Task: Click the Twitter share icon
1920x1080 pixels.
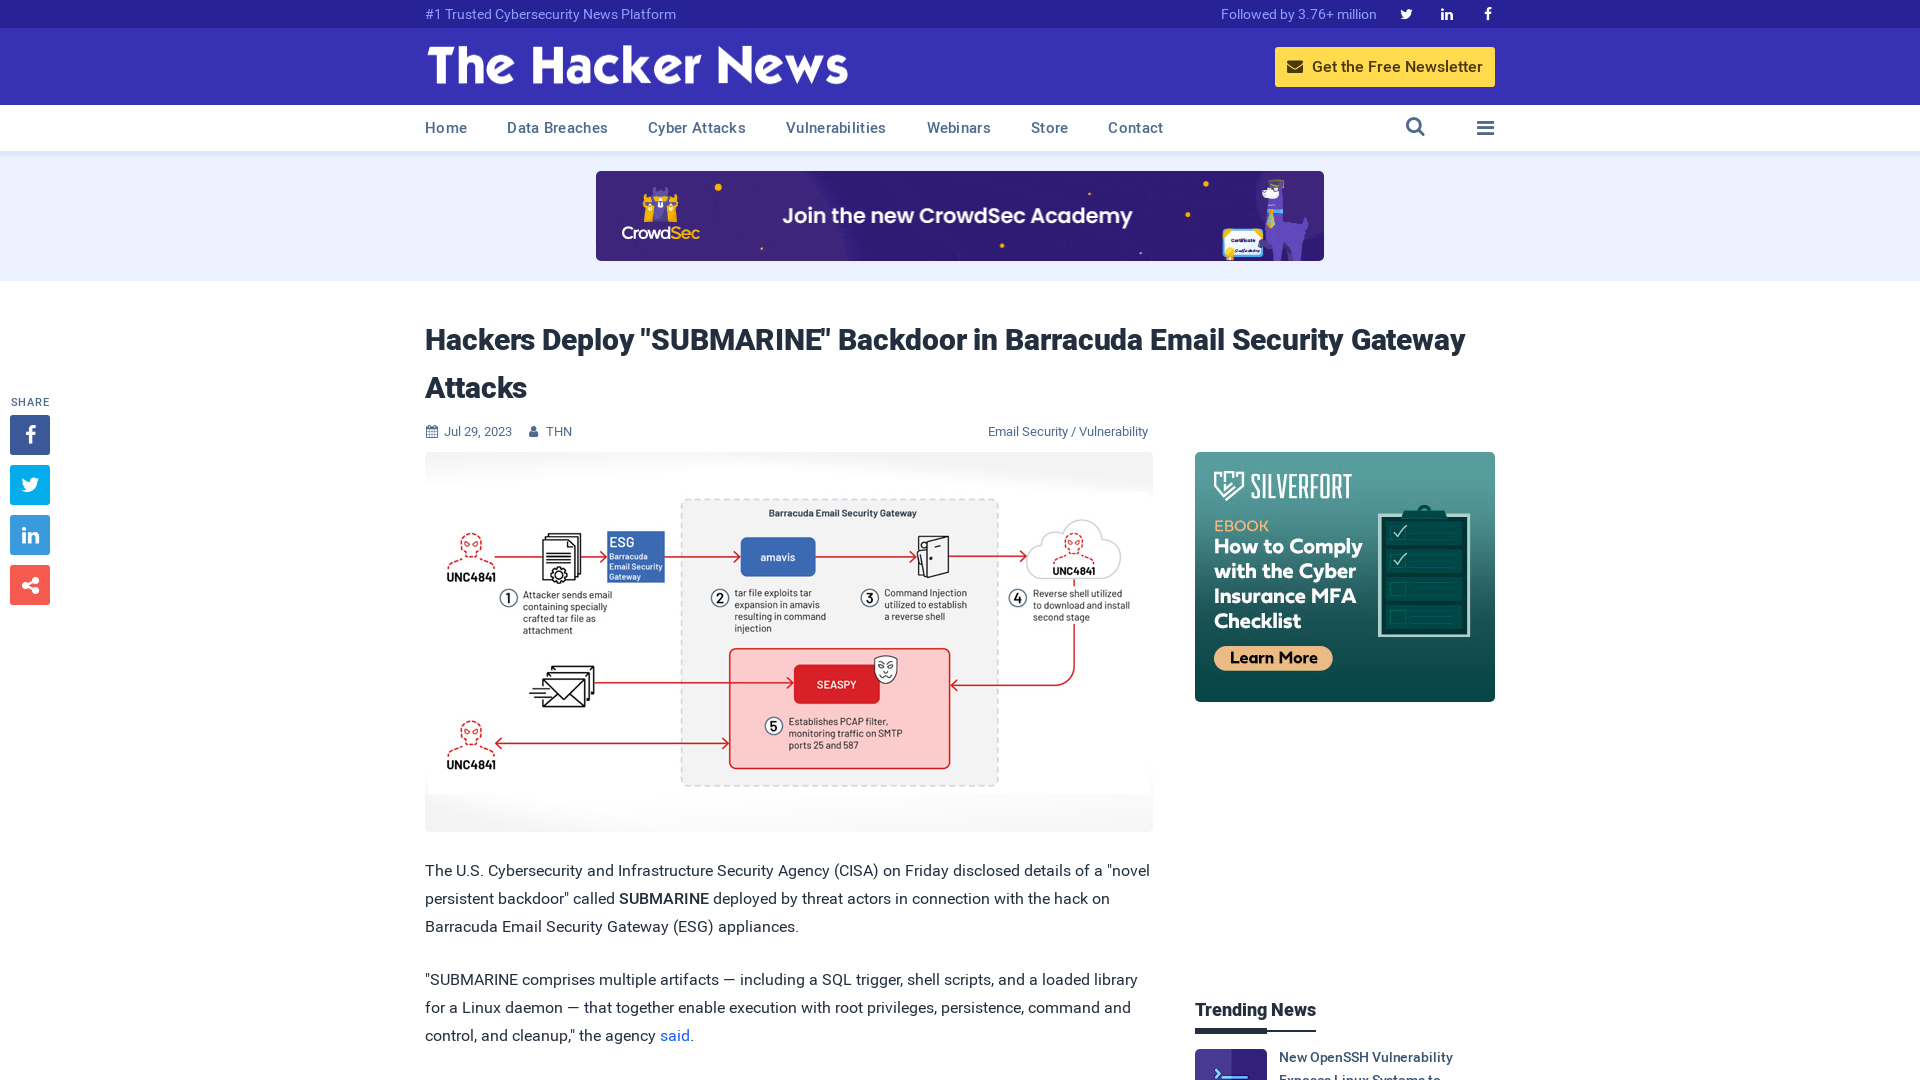Action: pos(29,484)
